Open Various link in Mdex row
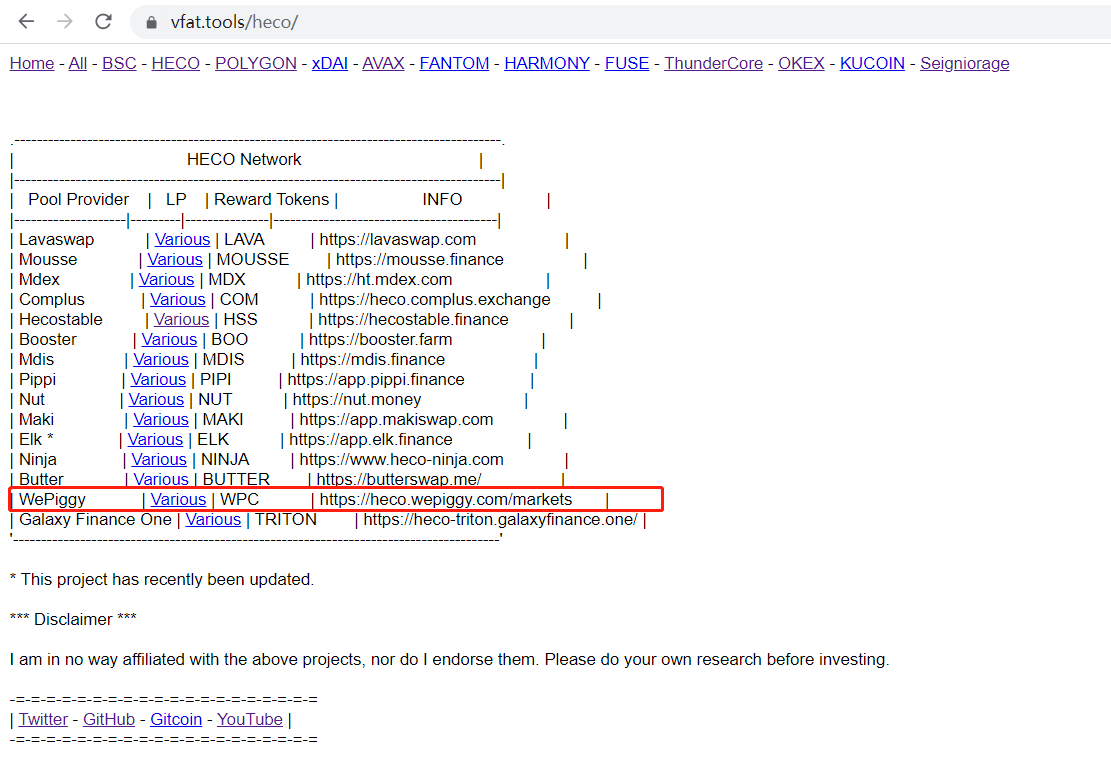This screenshot has width=1111, height=776. pos(167,279)
